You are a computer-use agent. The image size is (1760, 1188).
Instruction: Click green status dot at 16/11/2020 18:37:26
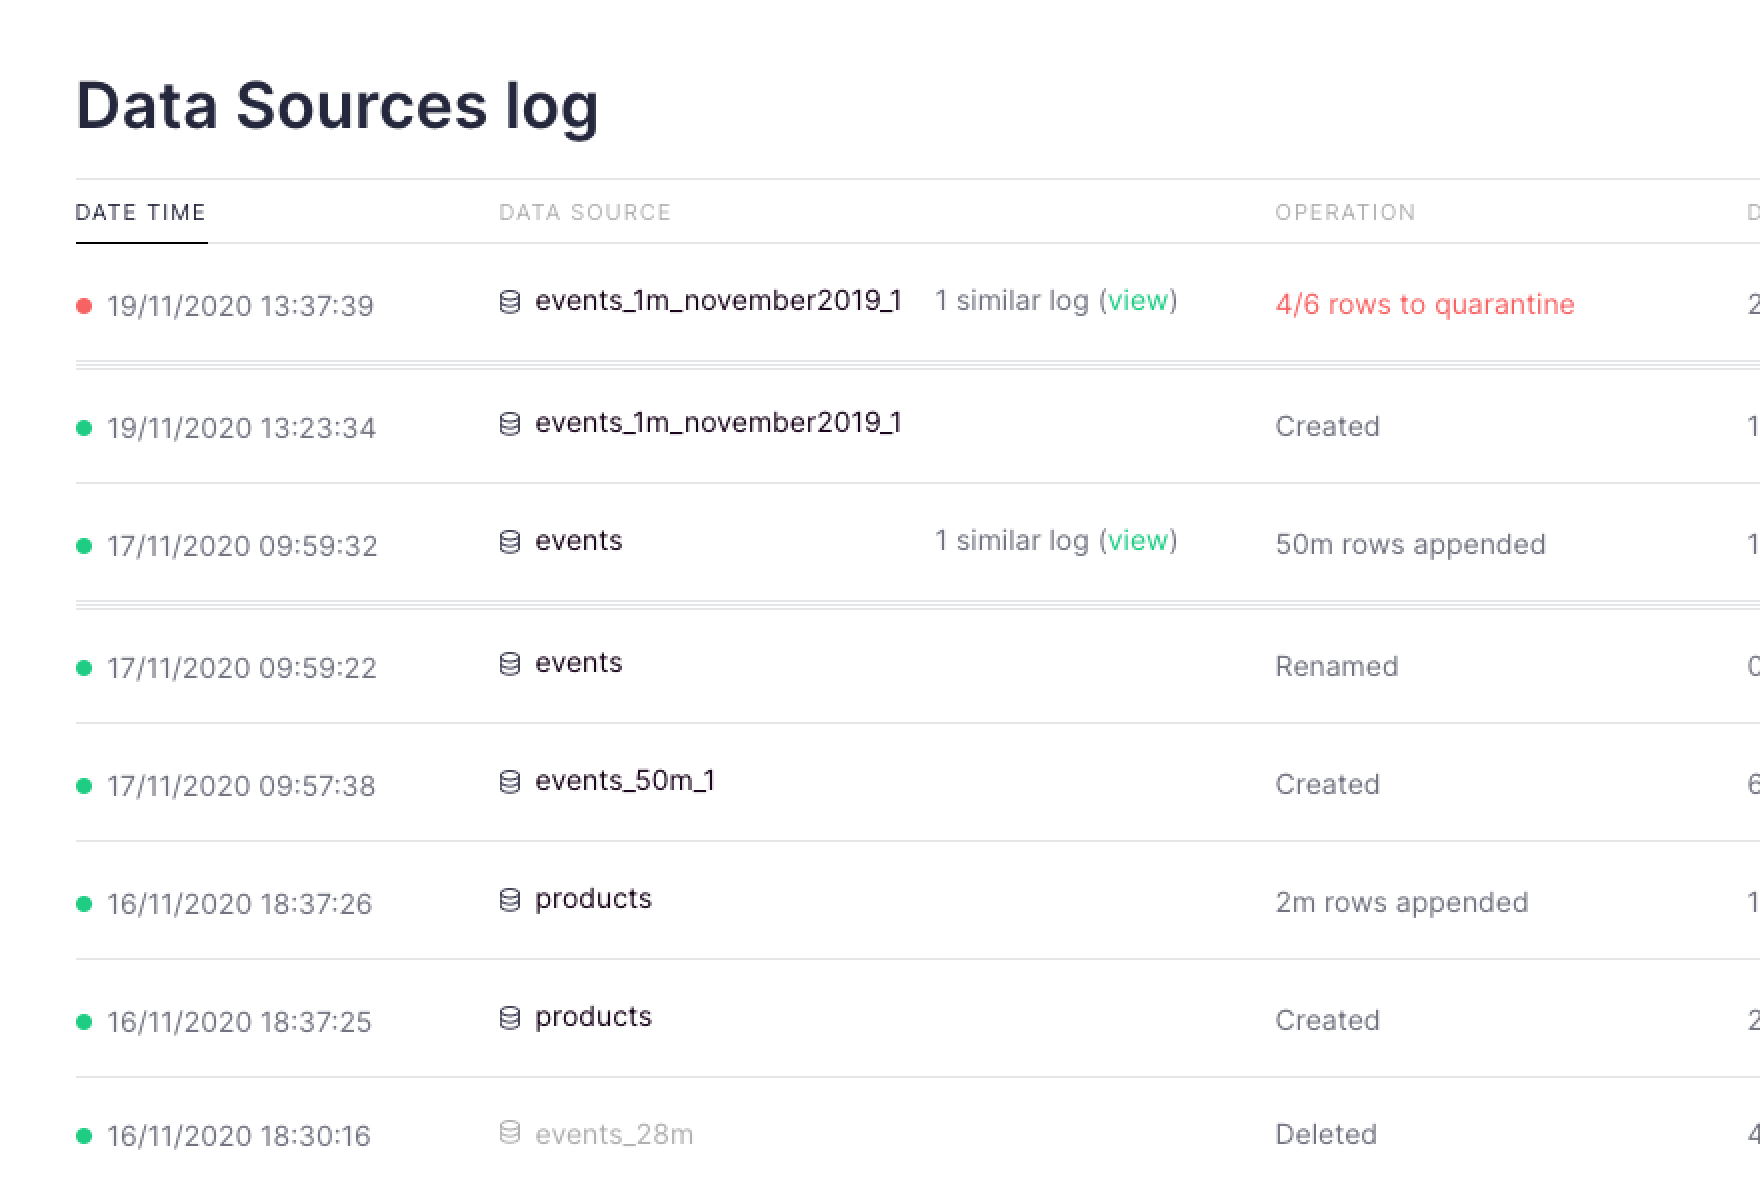click(x=84, y=904)
